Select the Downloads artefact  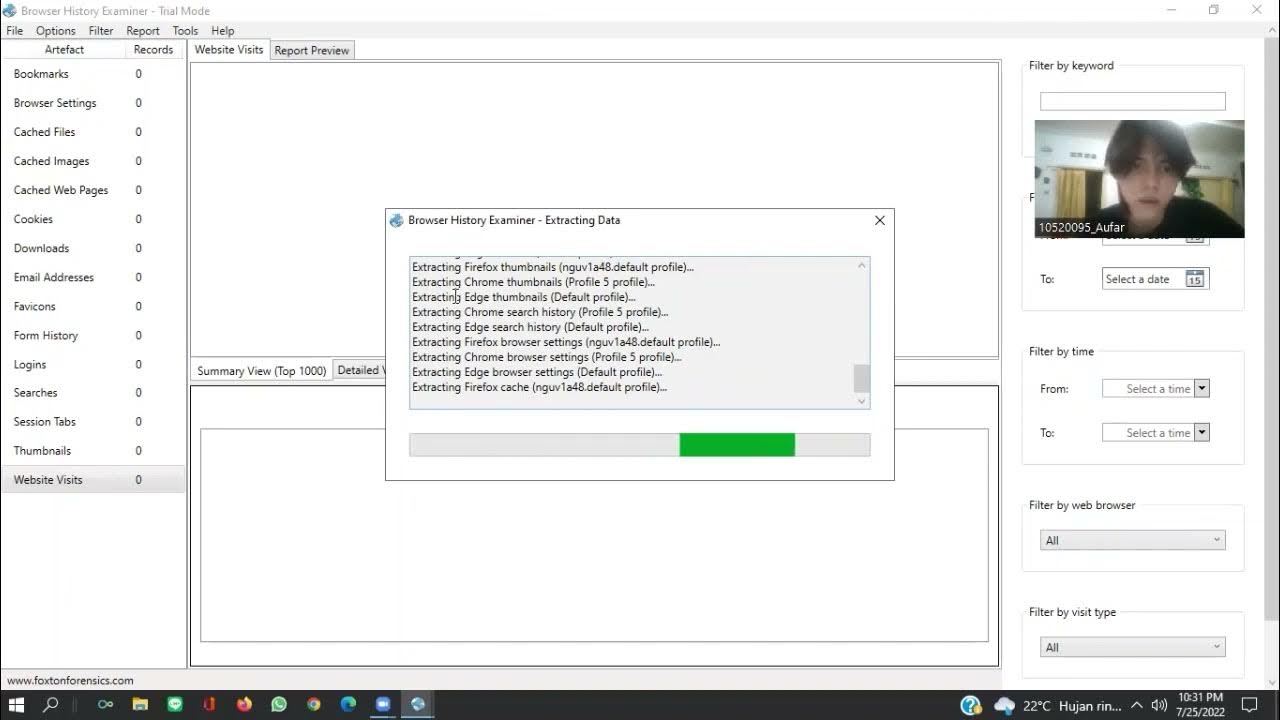click(x=93, y=248)
